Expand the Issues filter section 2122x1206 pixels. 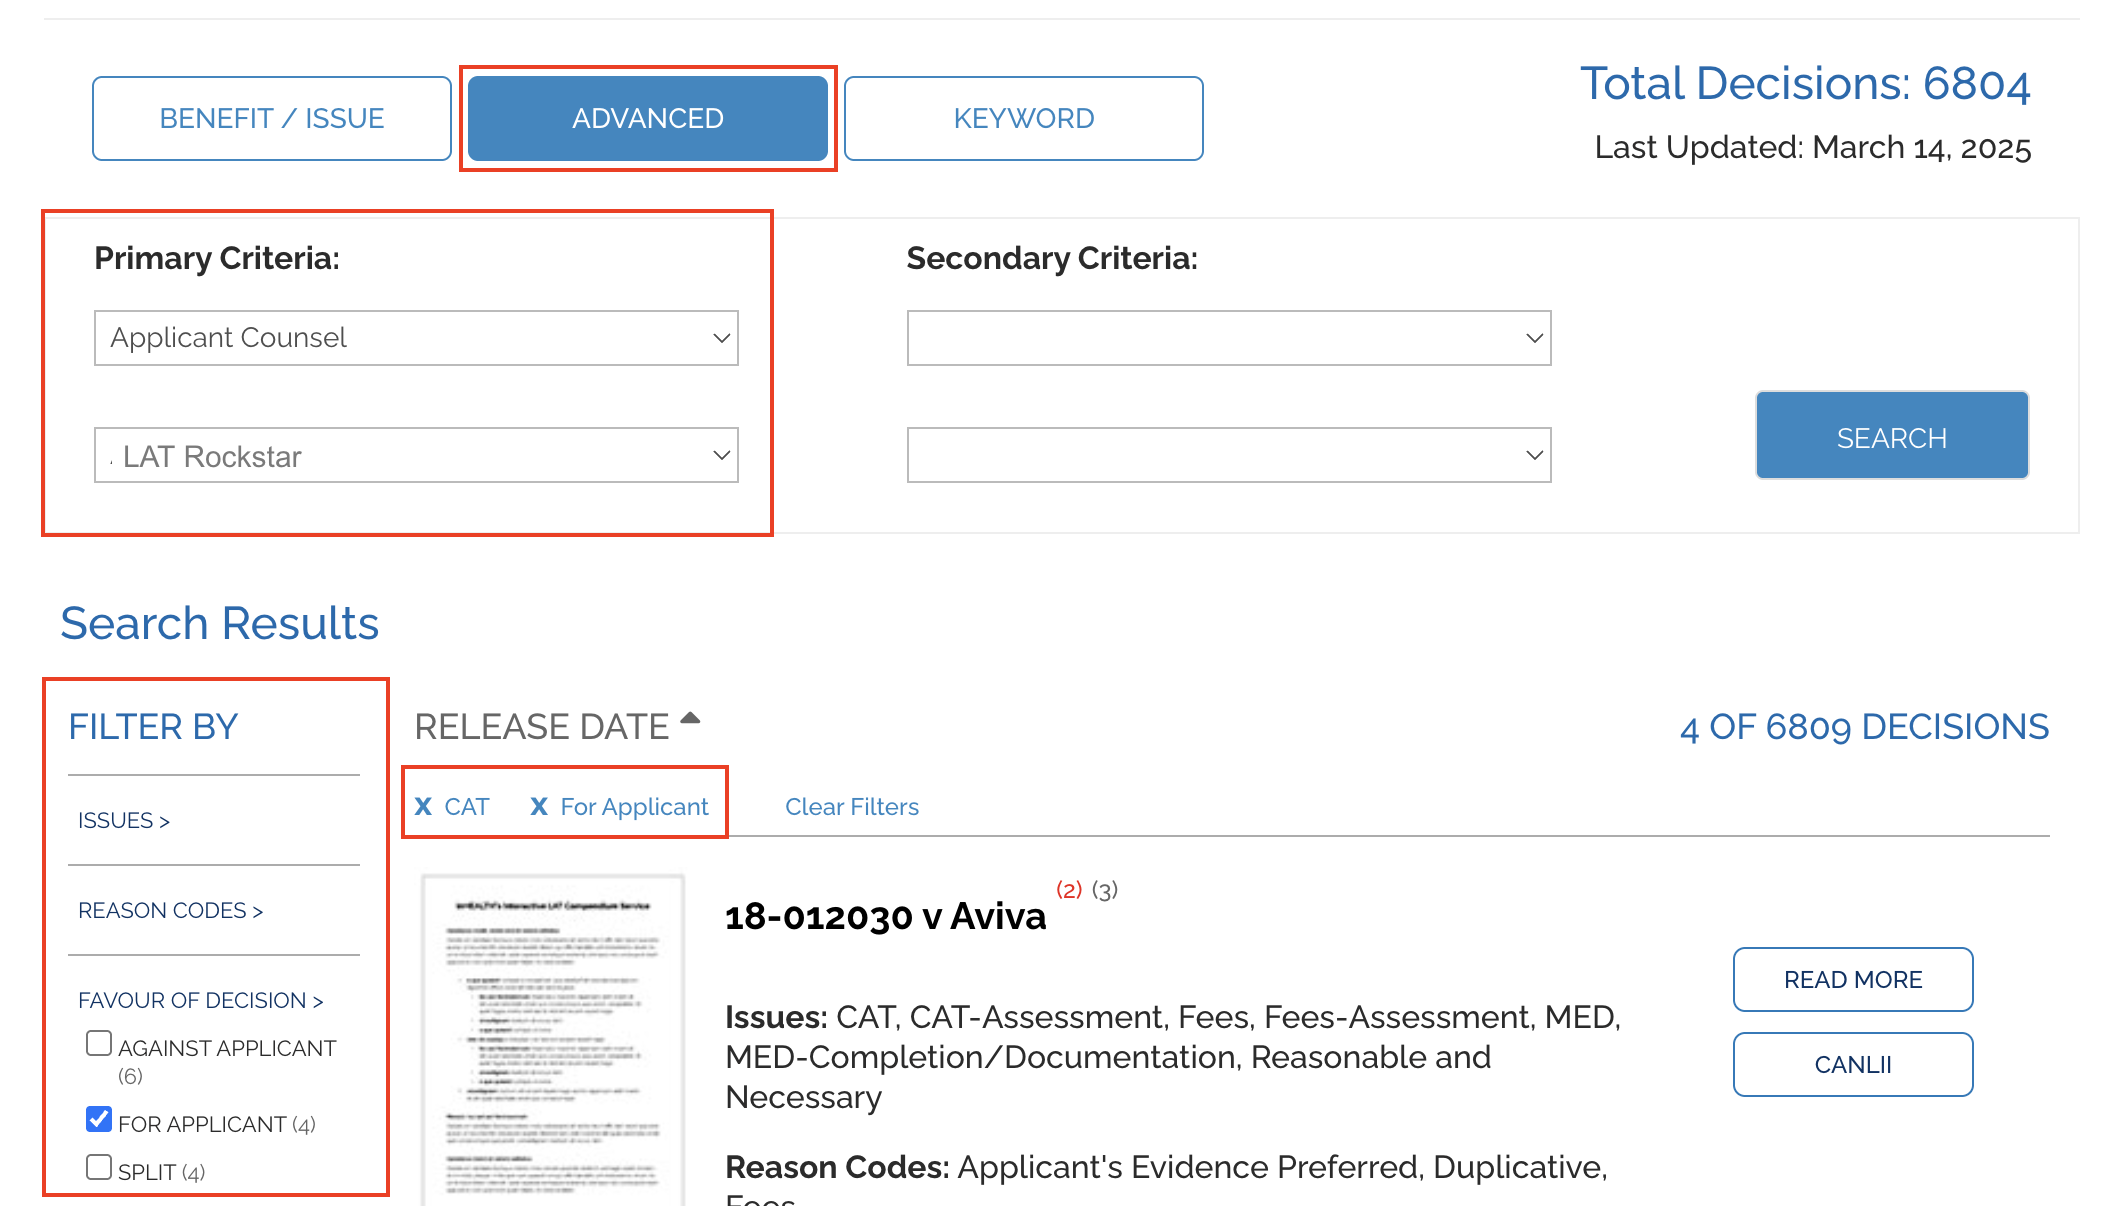click(x=124, y=821)
